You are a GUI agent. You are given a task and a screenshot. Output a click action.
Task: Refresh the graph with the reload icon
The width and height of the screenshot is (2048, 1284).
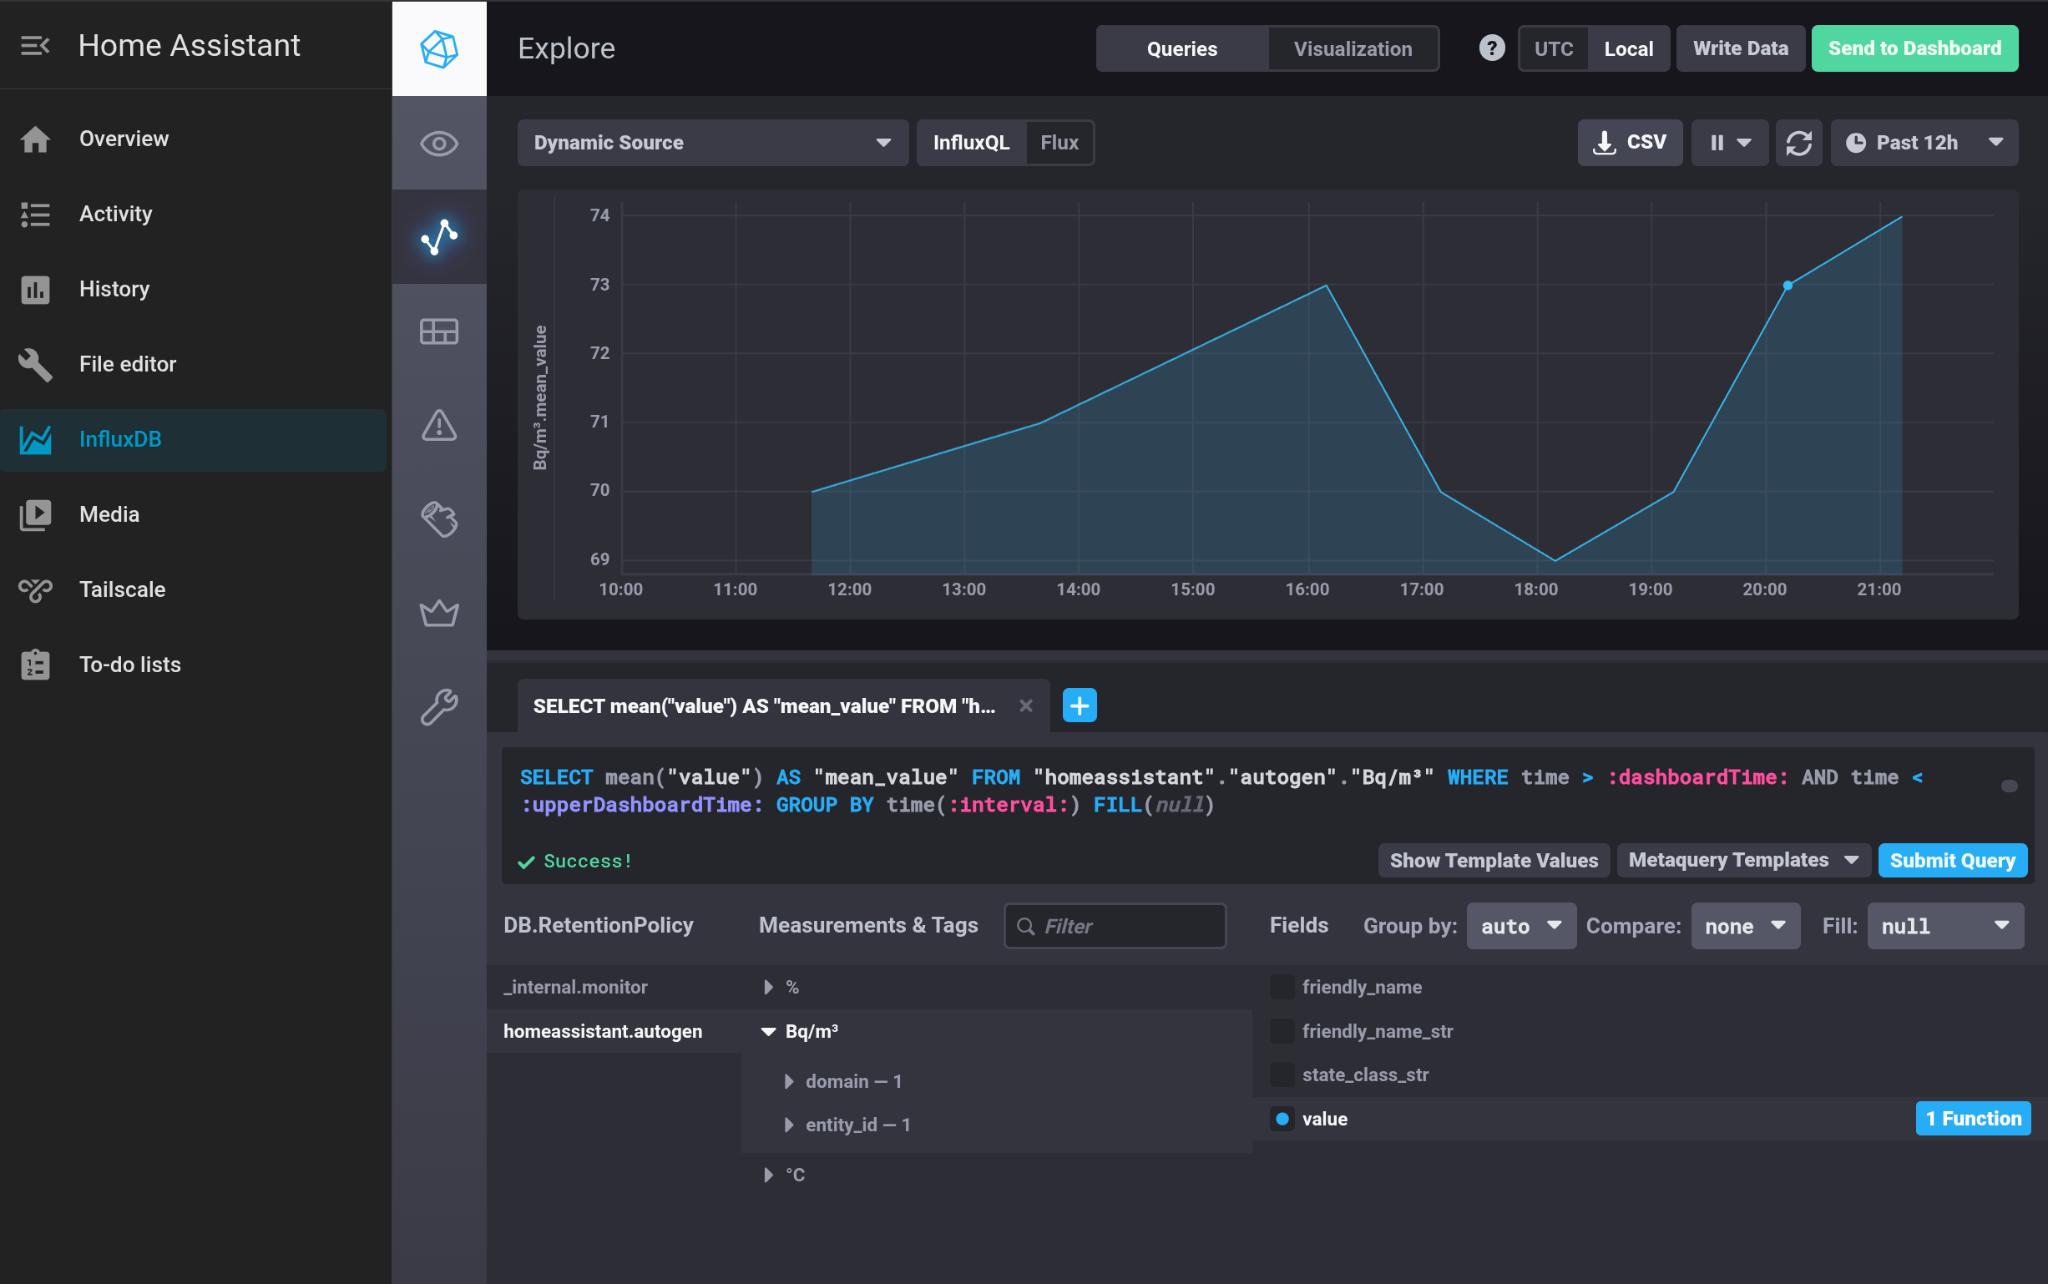tap(1798, 143)
